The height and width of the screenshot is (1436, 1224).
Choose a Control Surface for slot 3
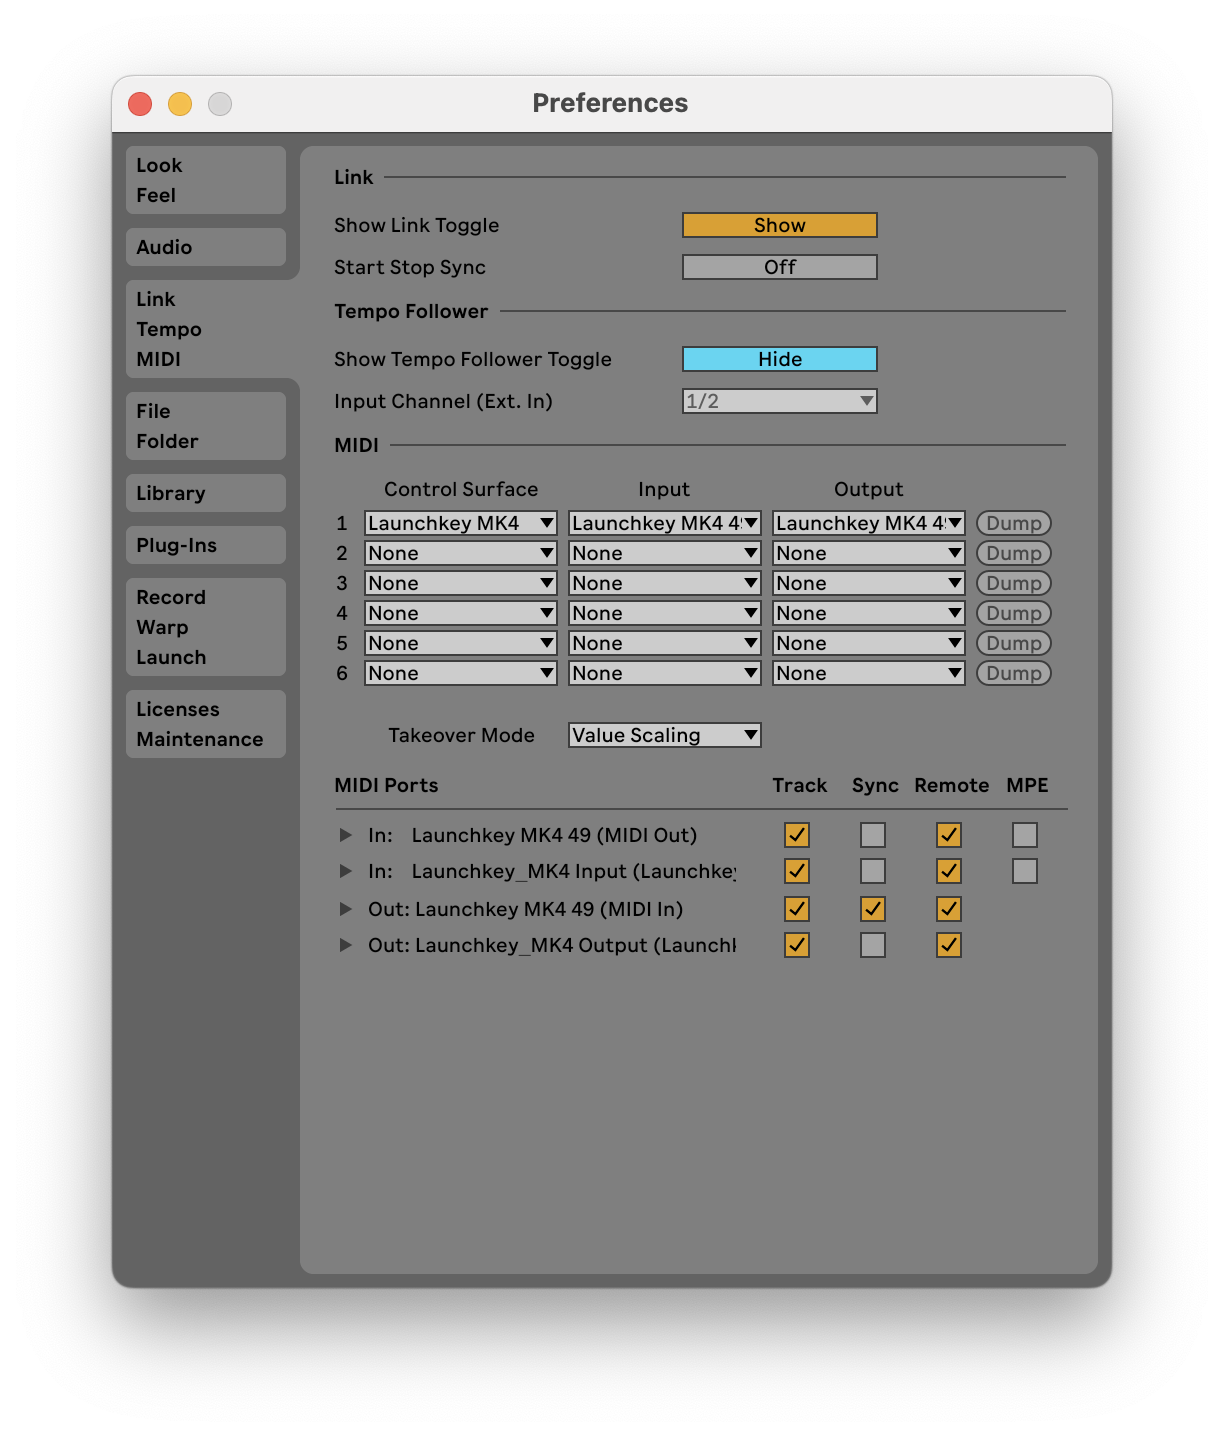(461, 583)
